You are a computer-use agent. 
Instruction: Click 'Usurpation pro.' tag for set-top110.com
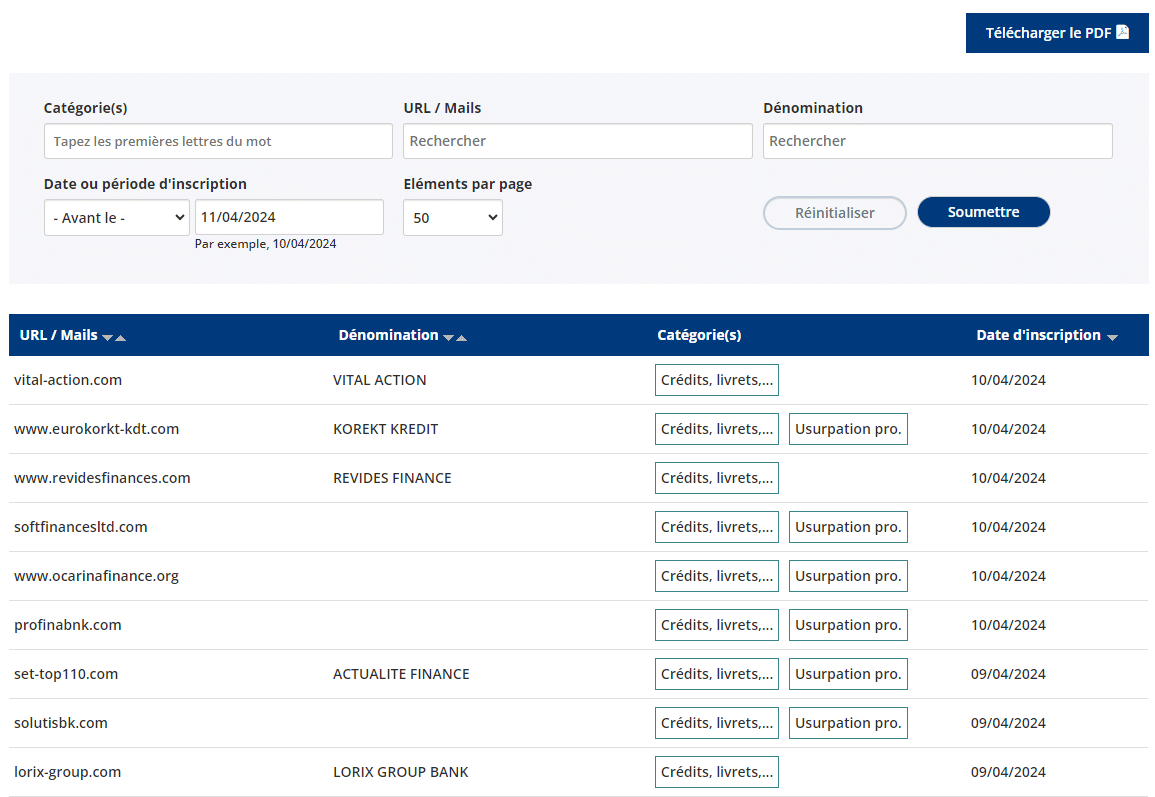pyautogui.click(x=848, y=674)
